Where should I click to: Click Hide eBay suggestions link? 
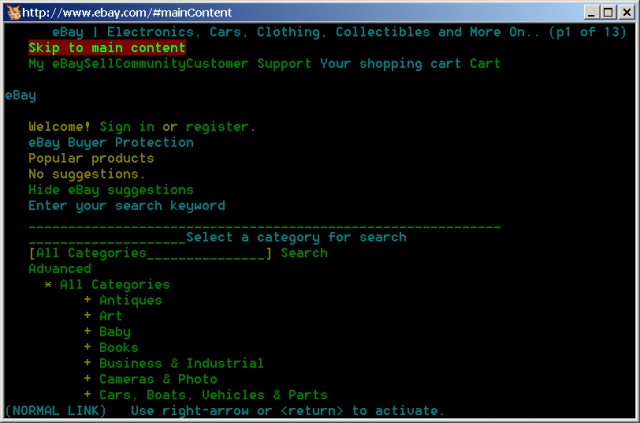(x=111, y=190)
